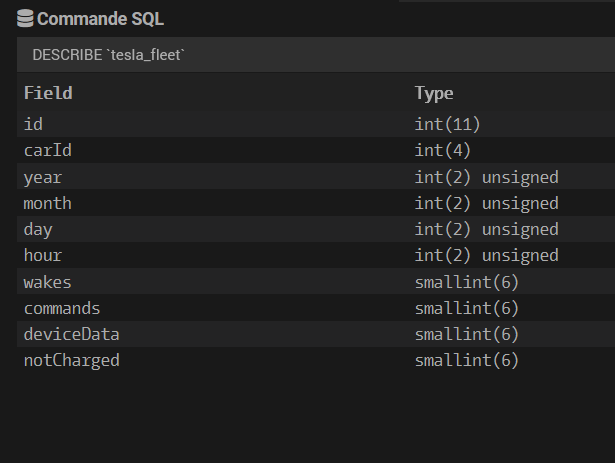Select the hour field cell

43,255
